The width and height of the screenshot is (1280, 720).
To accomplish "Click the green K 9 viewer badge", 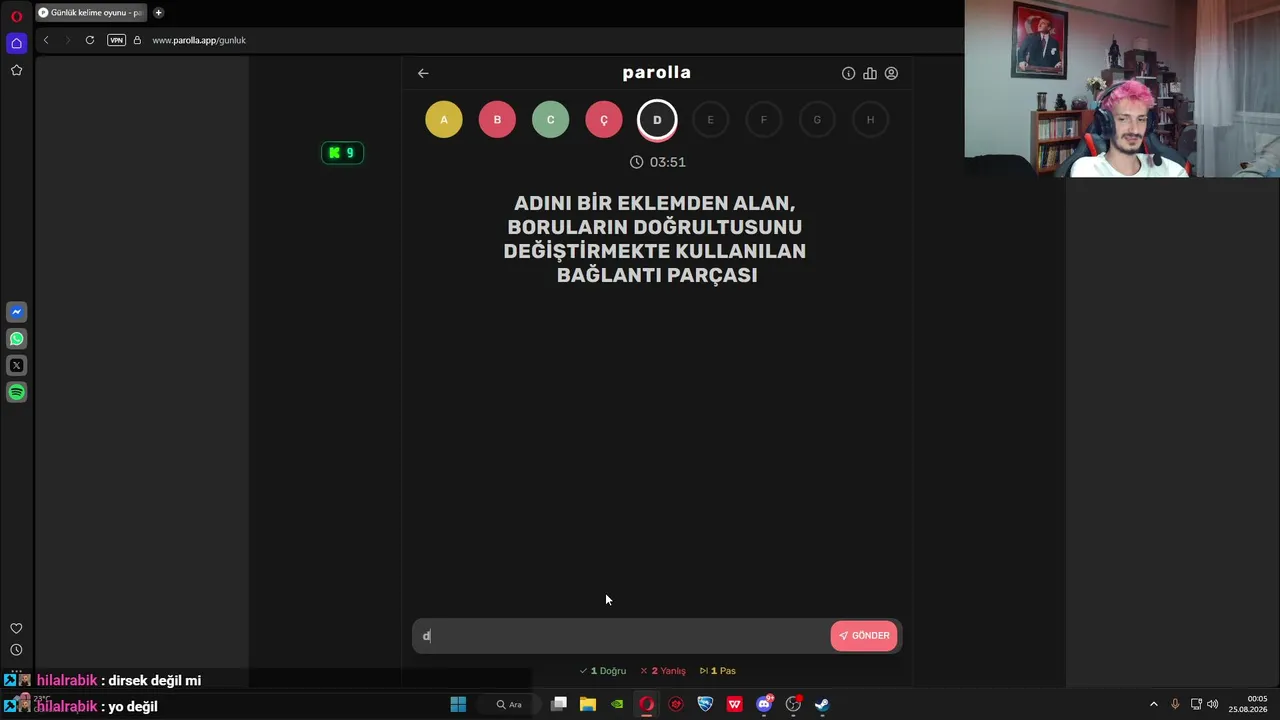I will [342, 153].
